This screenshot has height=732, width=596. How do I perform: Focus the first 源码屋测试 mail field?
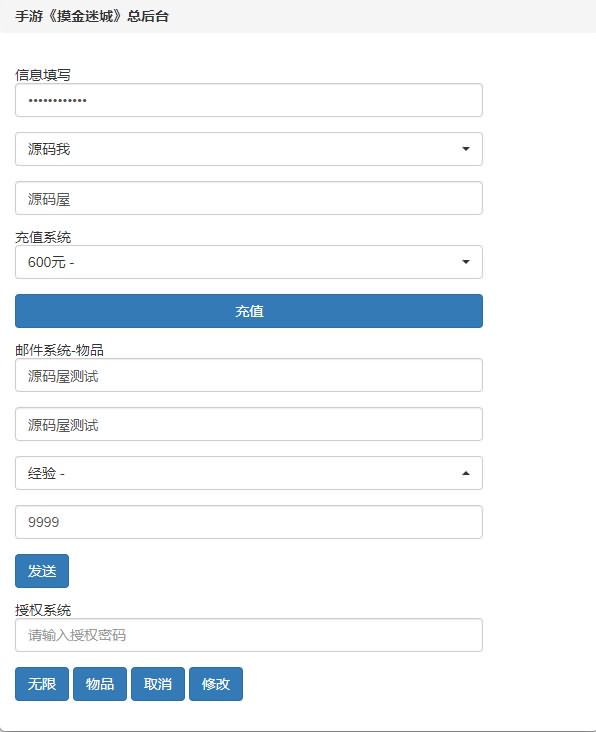[249, 375]
